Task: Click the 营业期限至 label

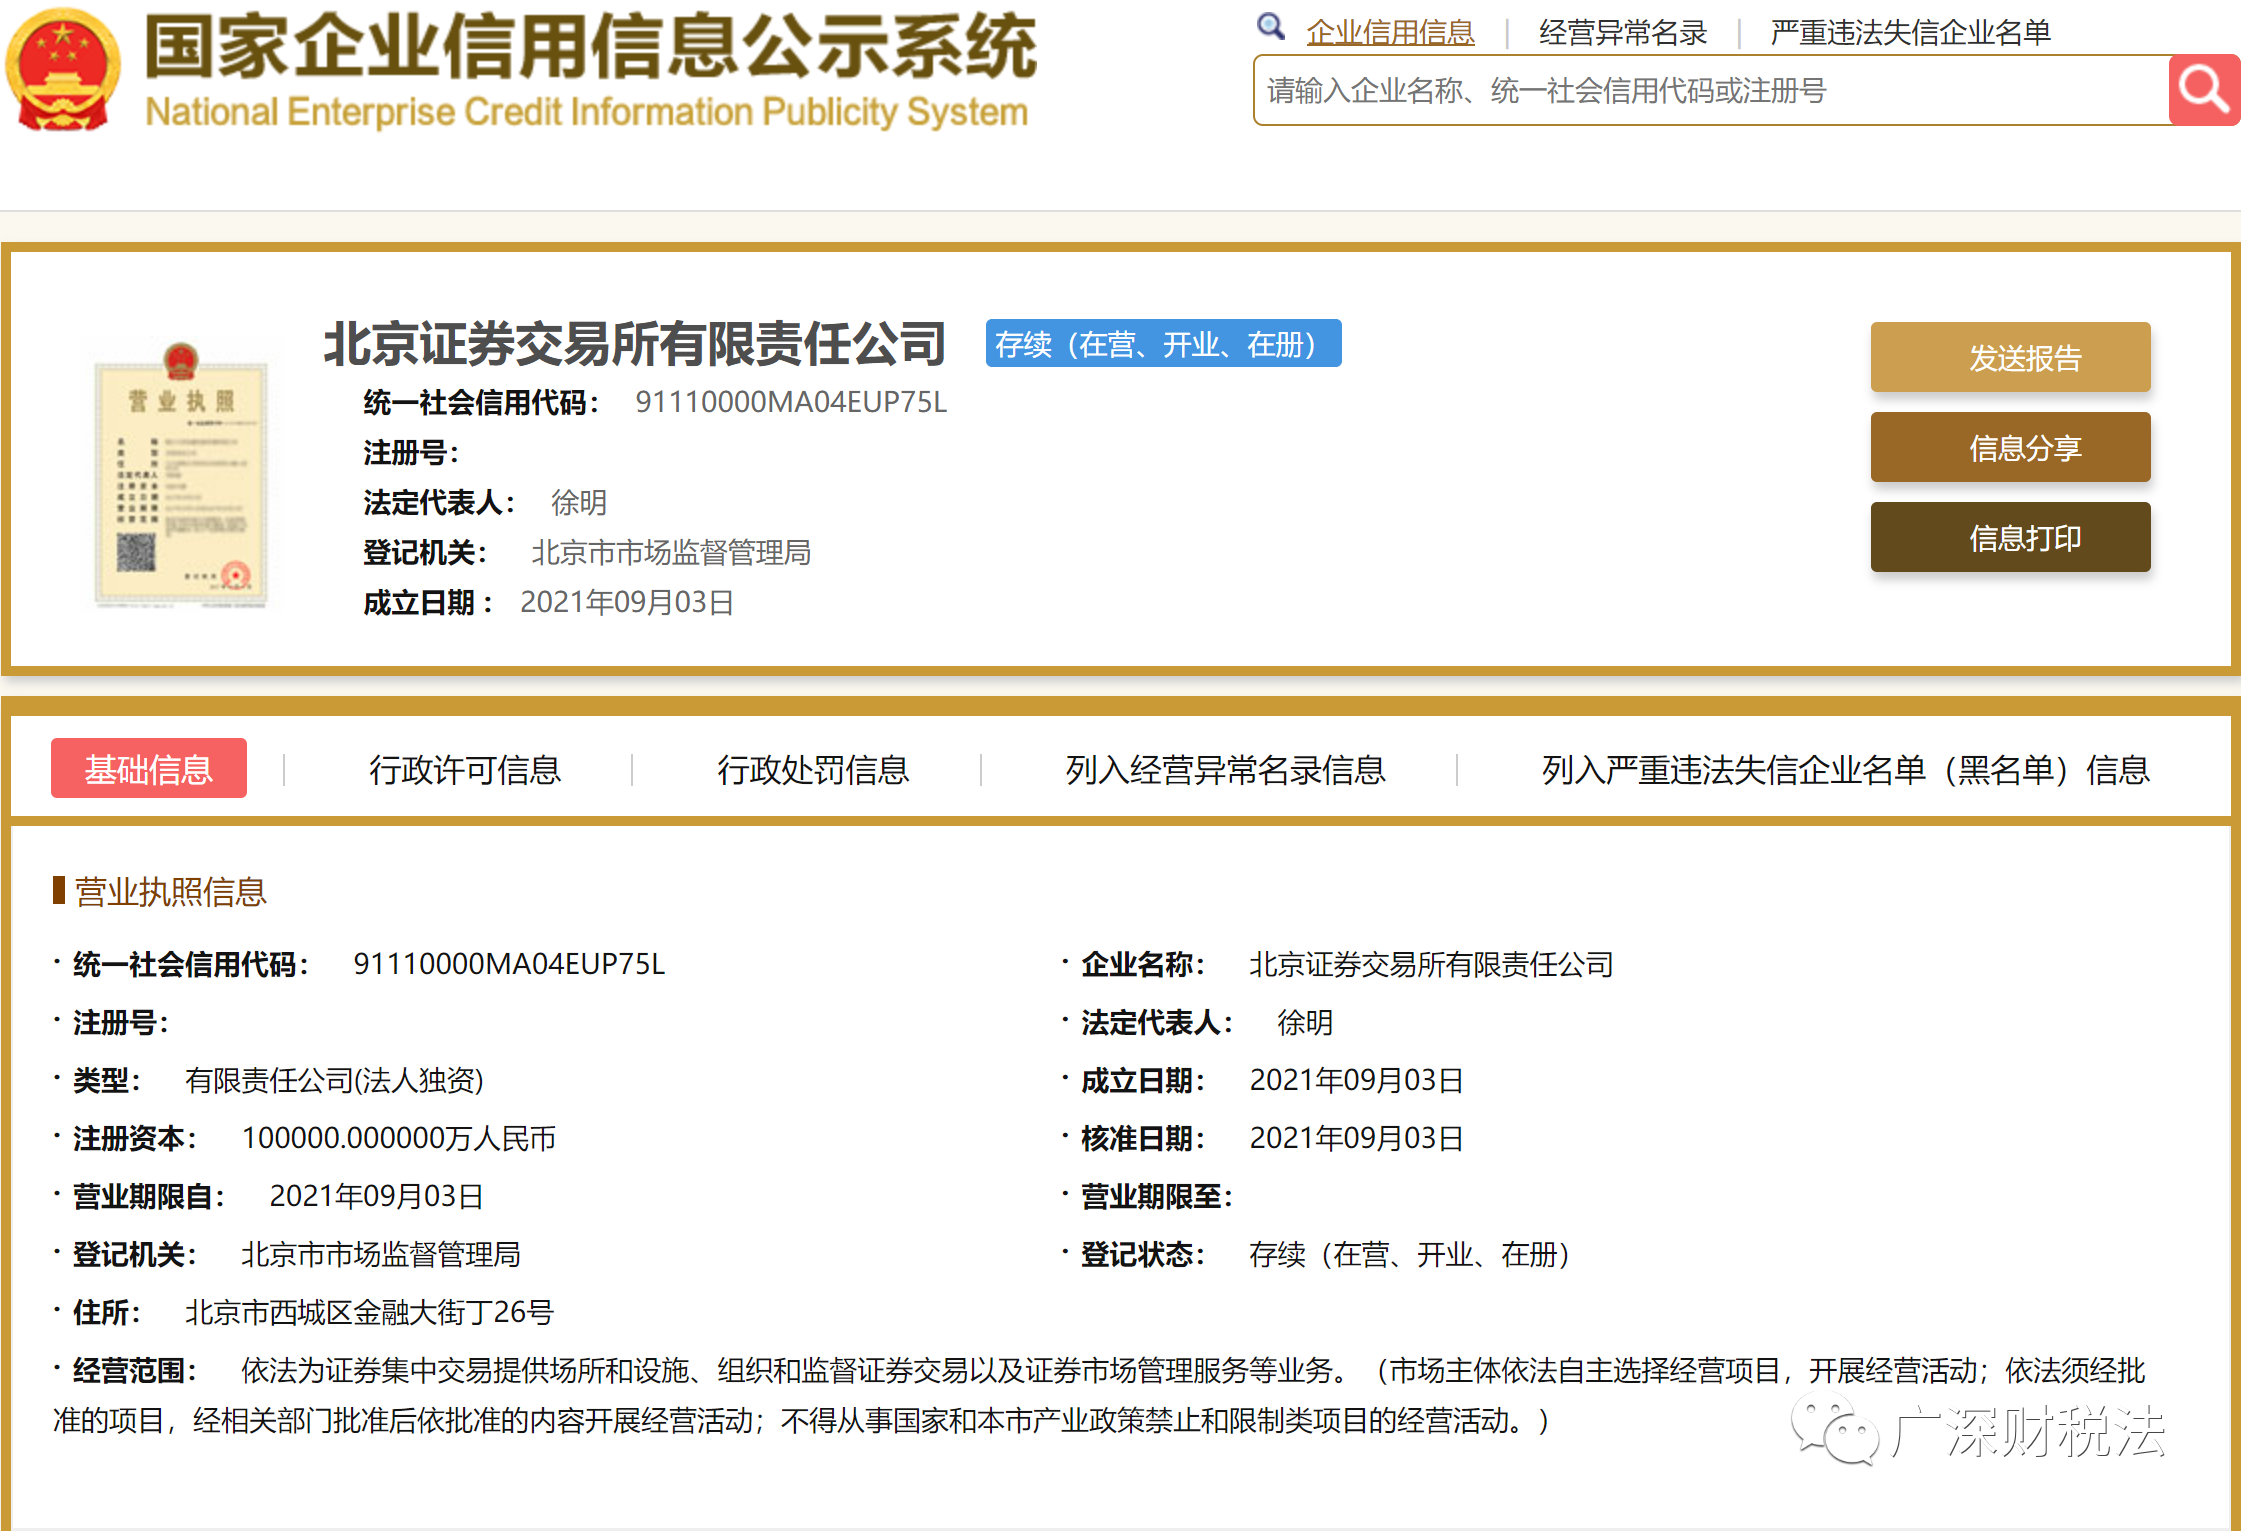Action: click(1157, 1196)
